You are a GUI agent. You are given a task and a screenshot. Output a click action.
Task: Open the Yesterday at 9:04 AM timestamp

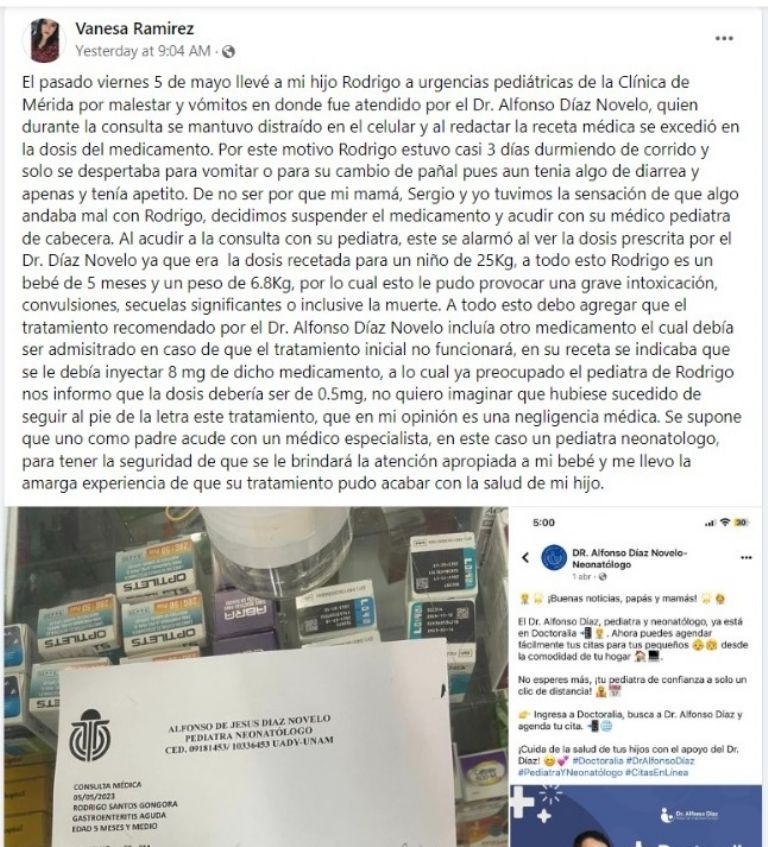[x=143, y=51]
